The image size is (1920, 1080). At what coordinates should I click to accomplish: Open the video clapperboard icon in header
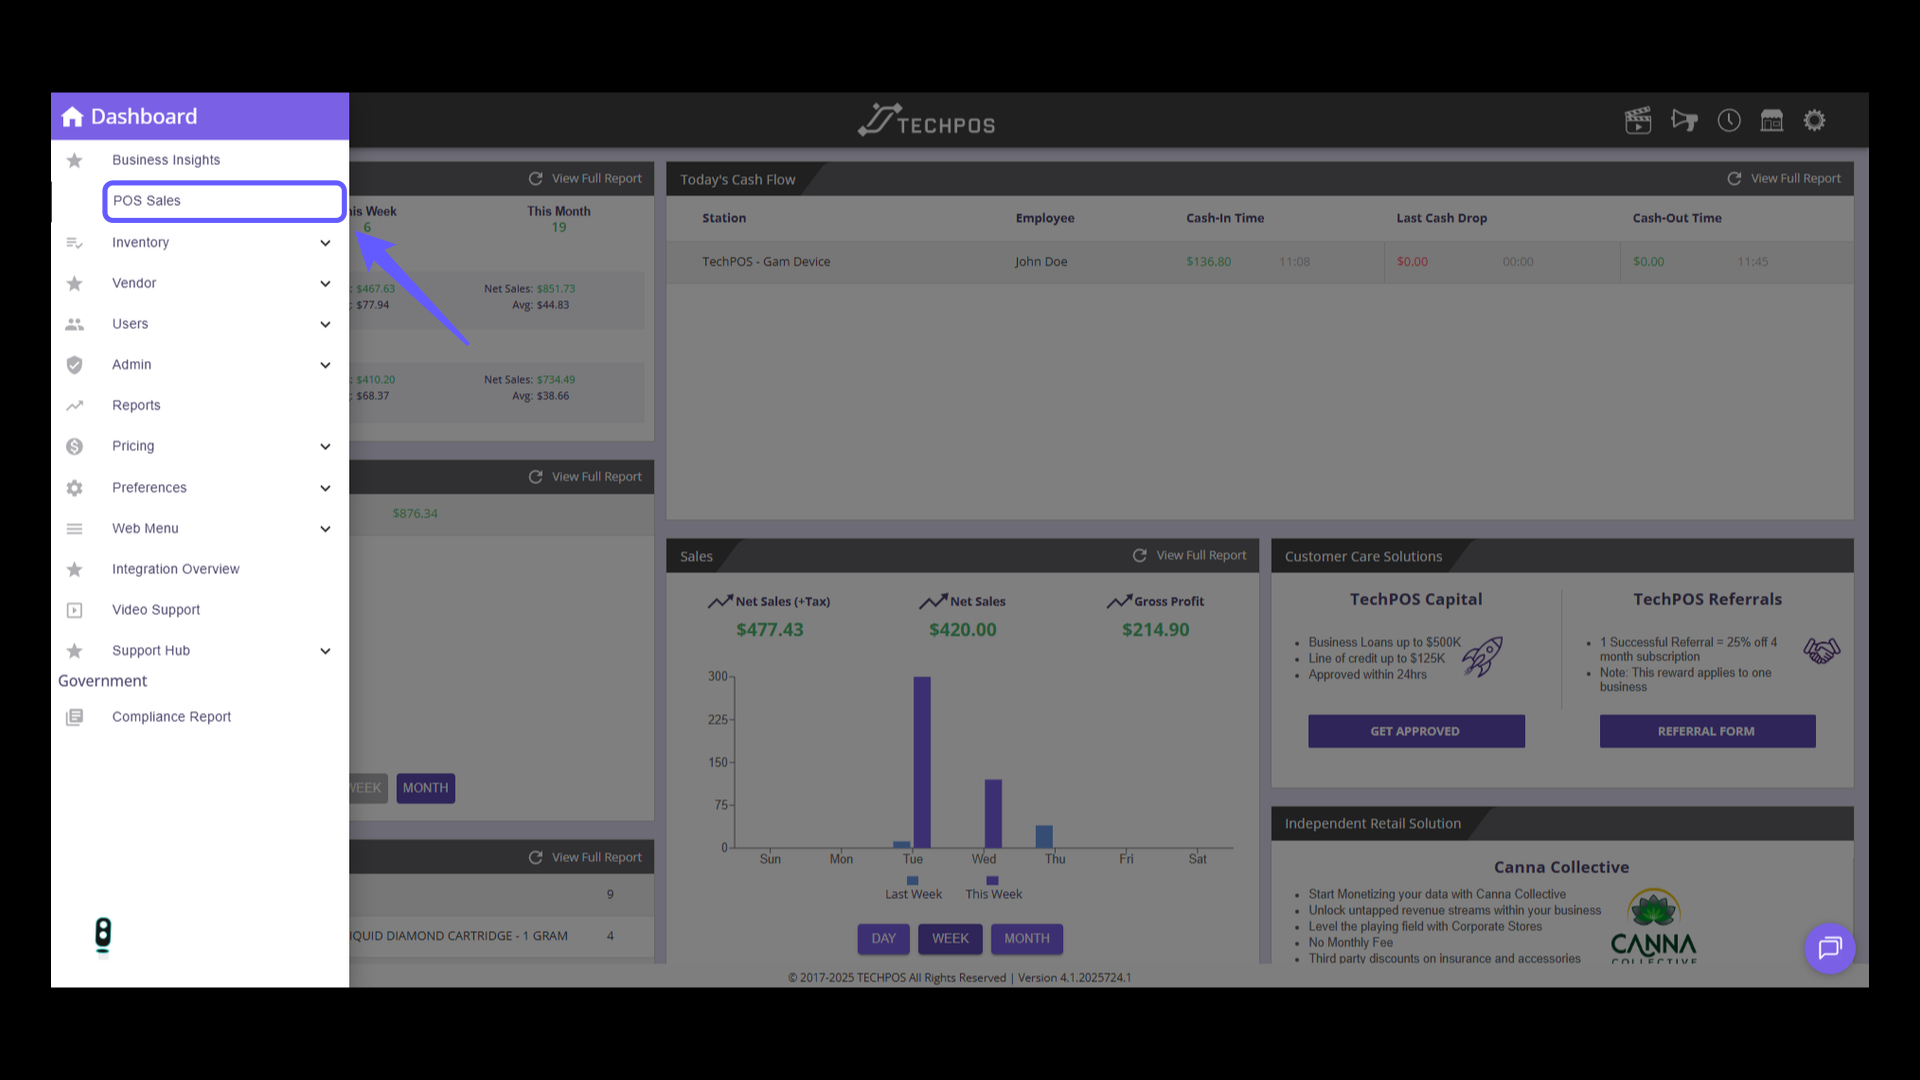[1638, 121]
